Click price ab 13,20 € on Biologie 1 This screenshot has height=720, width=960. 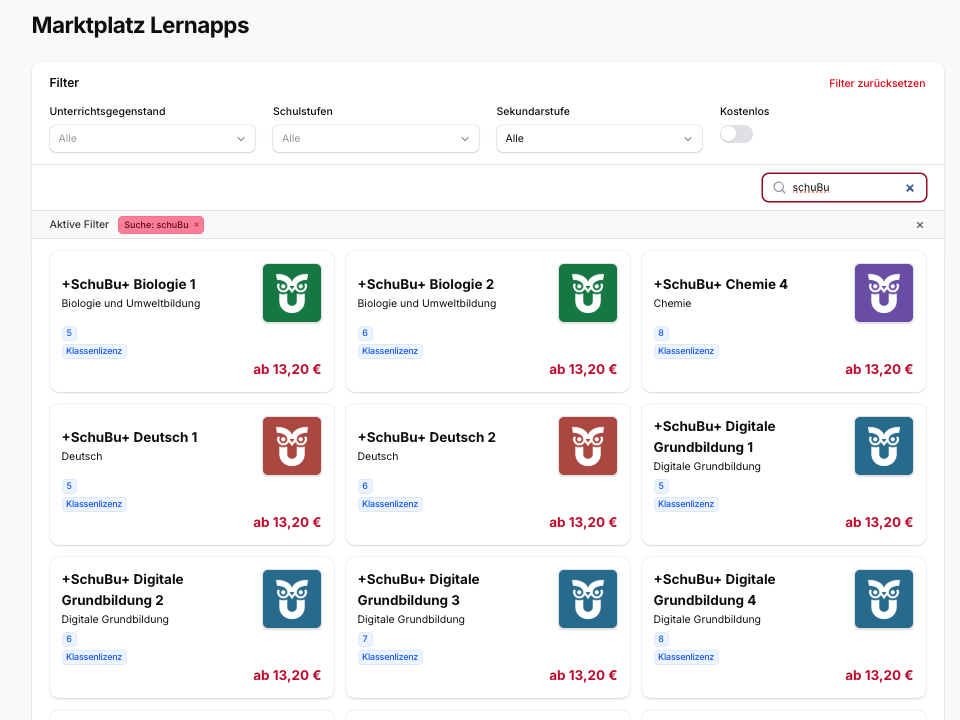(287, 369)
